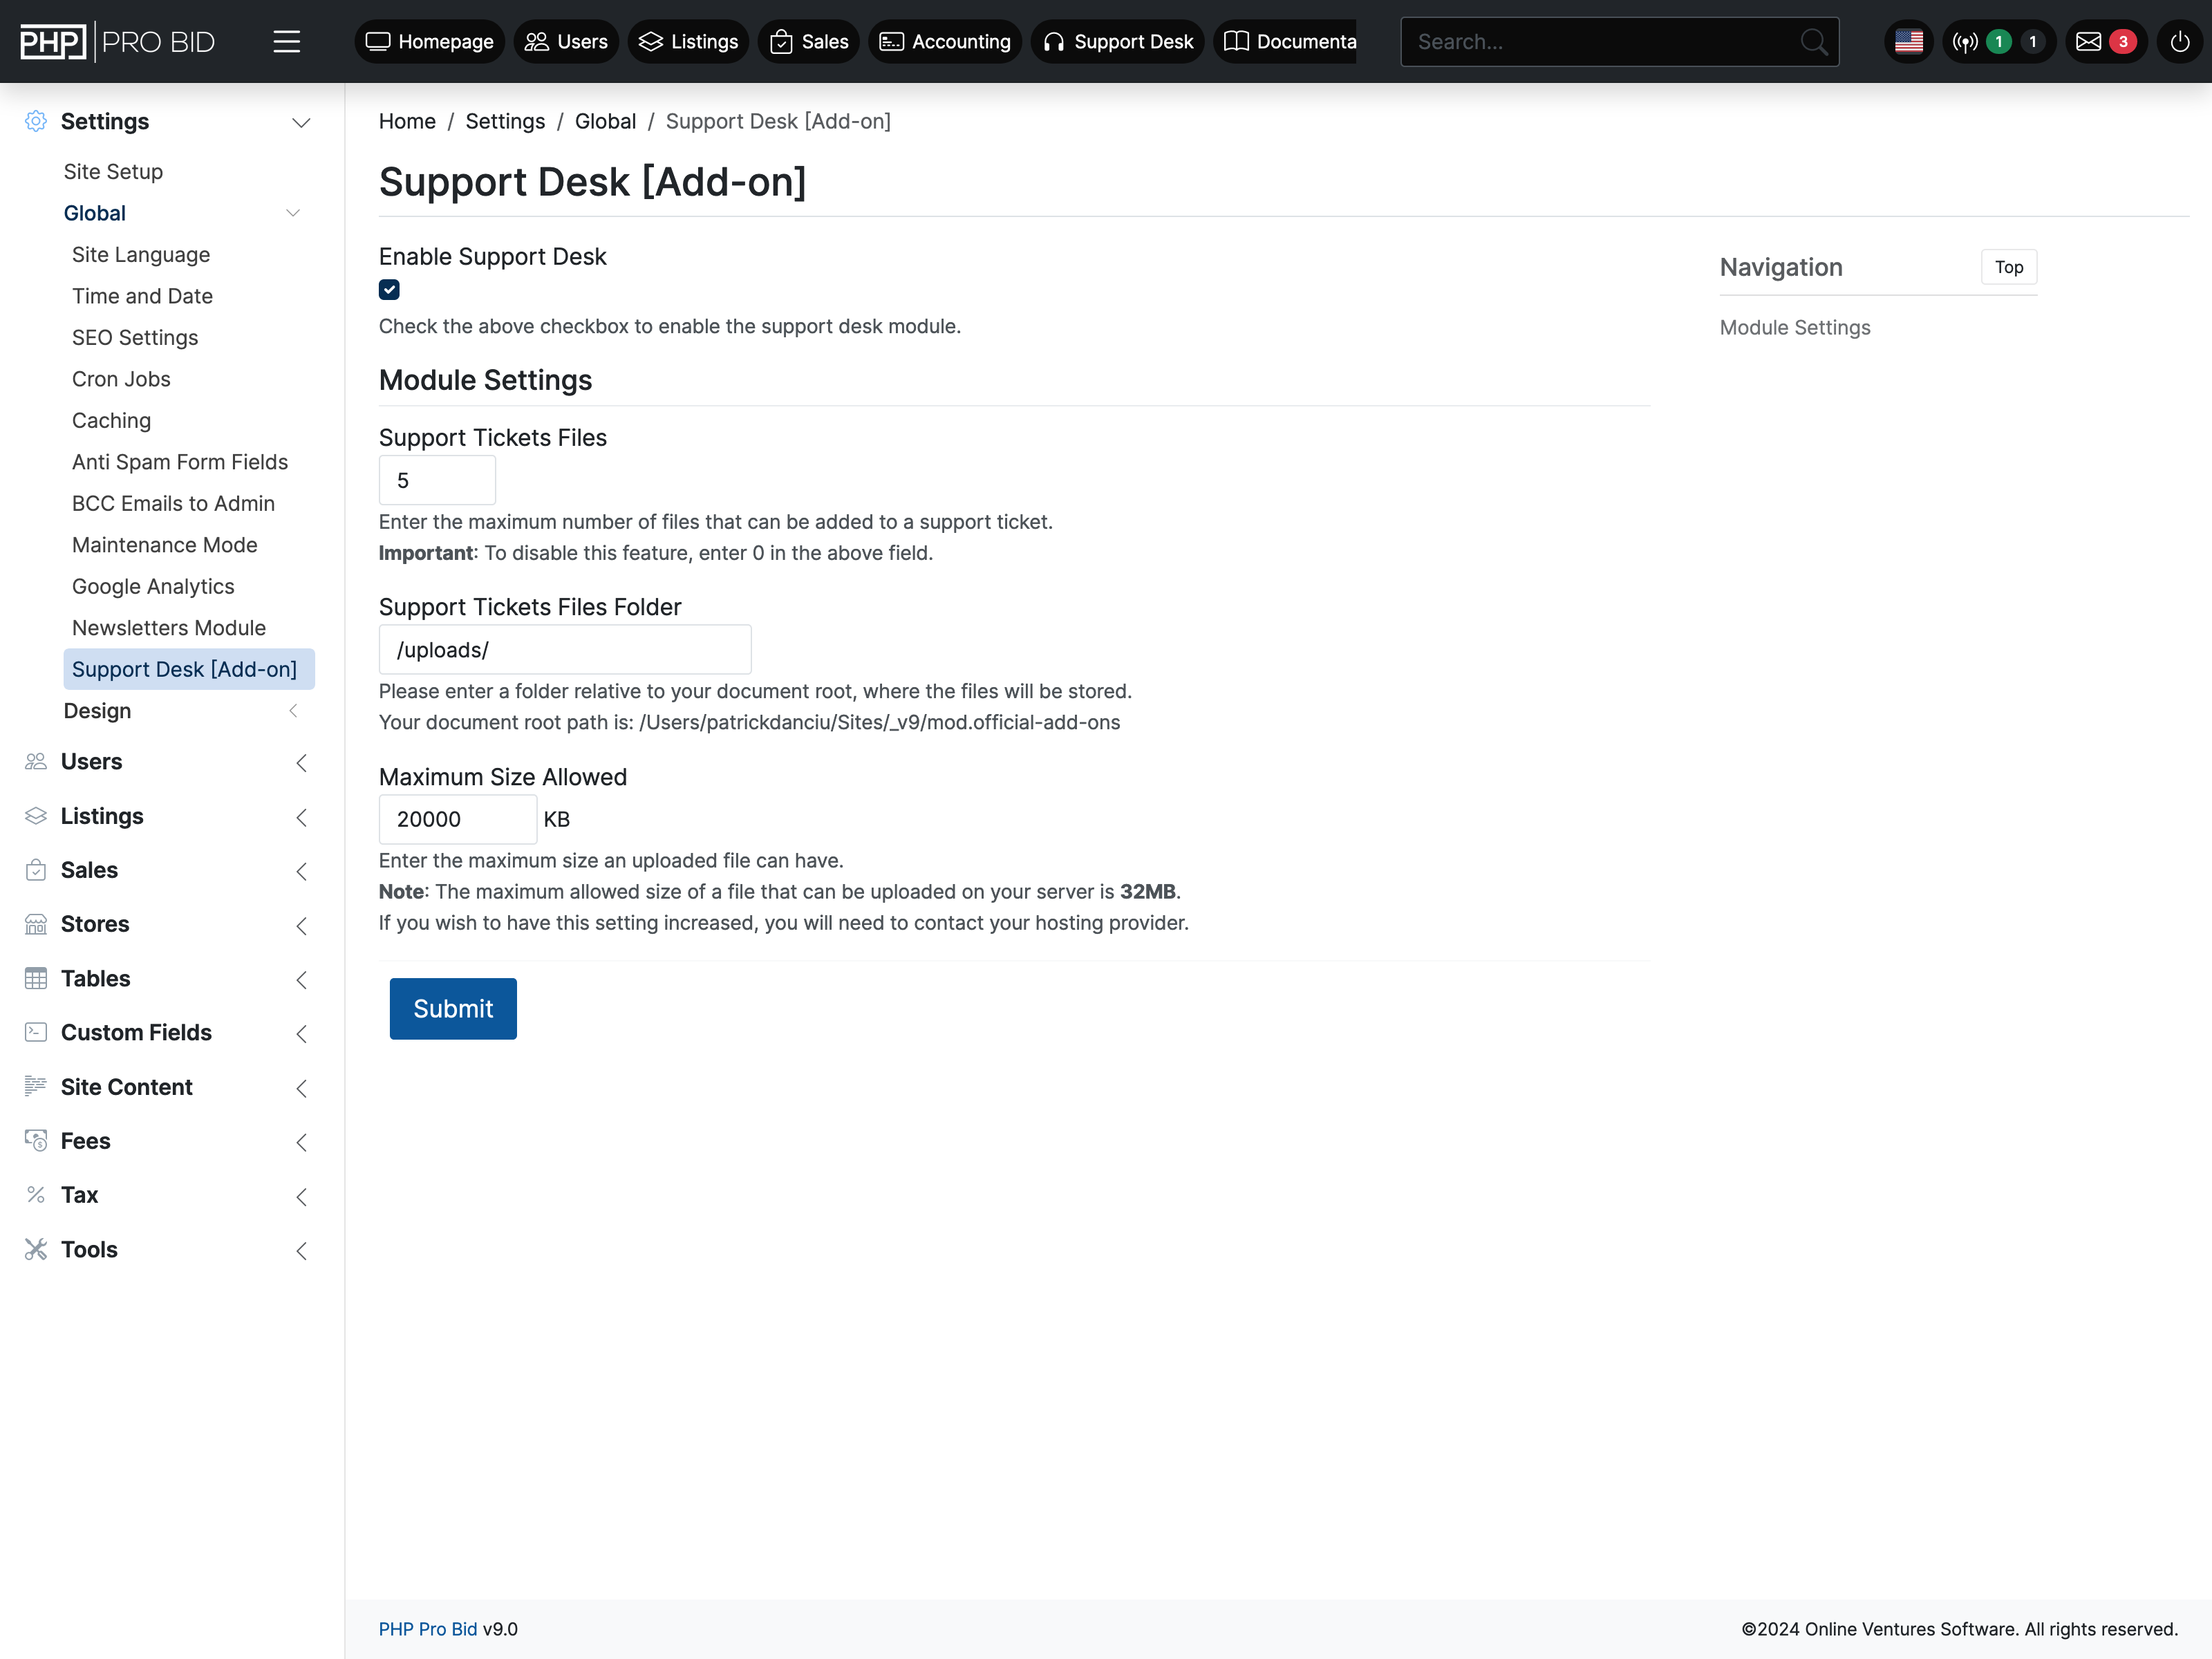Select Cron Jobs in sidebar

click(x=121, y=379)
